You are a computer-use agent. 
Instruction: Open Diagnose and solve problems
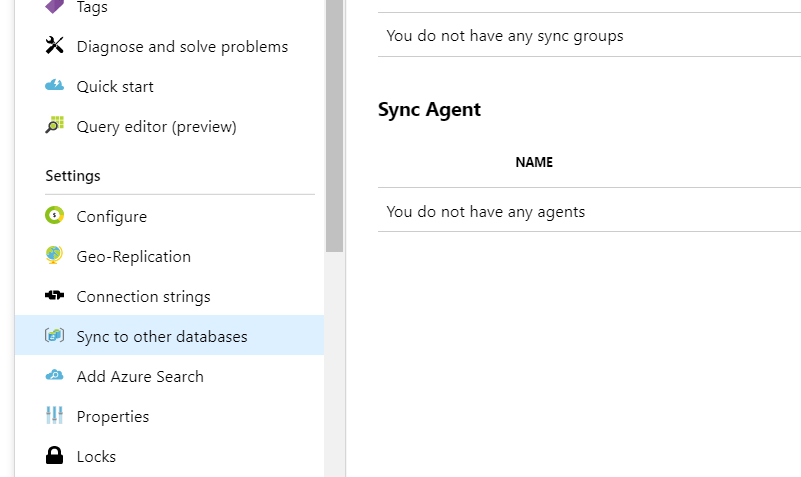point(169,46)
